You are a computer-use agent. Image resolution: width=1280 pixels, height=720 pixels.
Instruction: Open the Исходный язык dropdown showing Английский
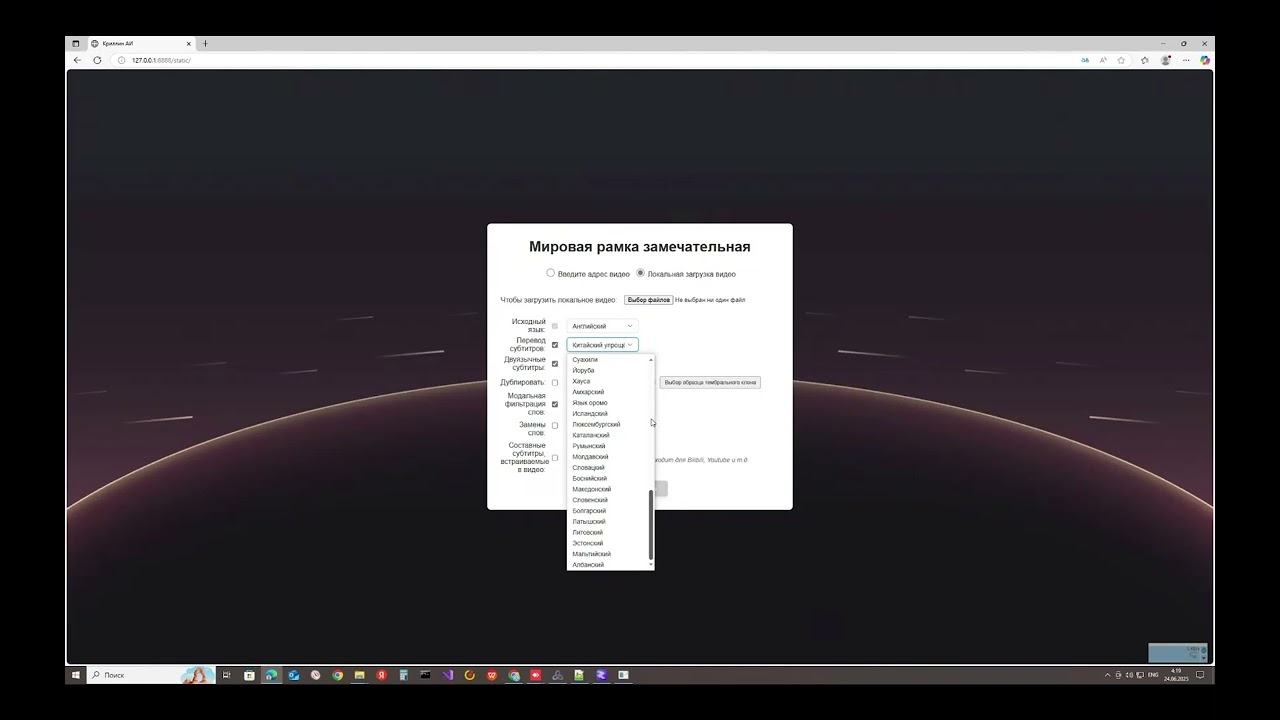coord(602,326)
